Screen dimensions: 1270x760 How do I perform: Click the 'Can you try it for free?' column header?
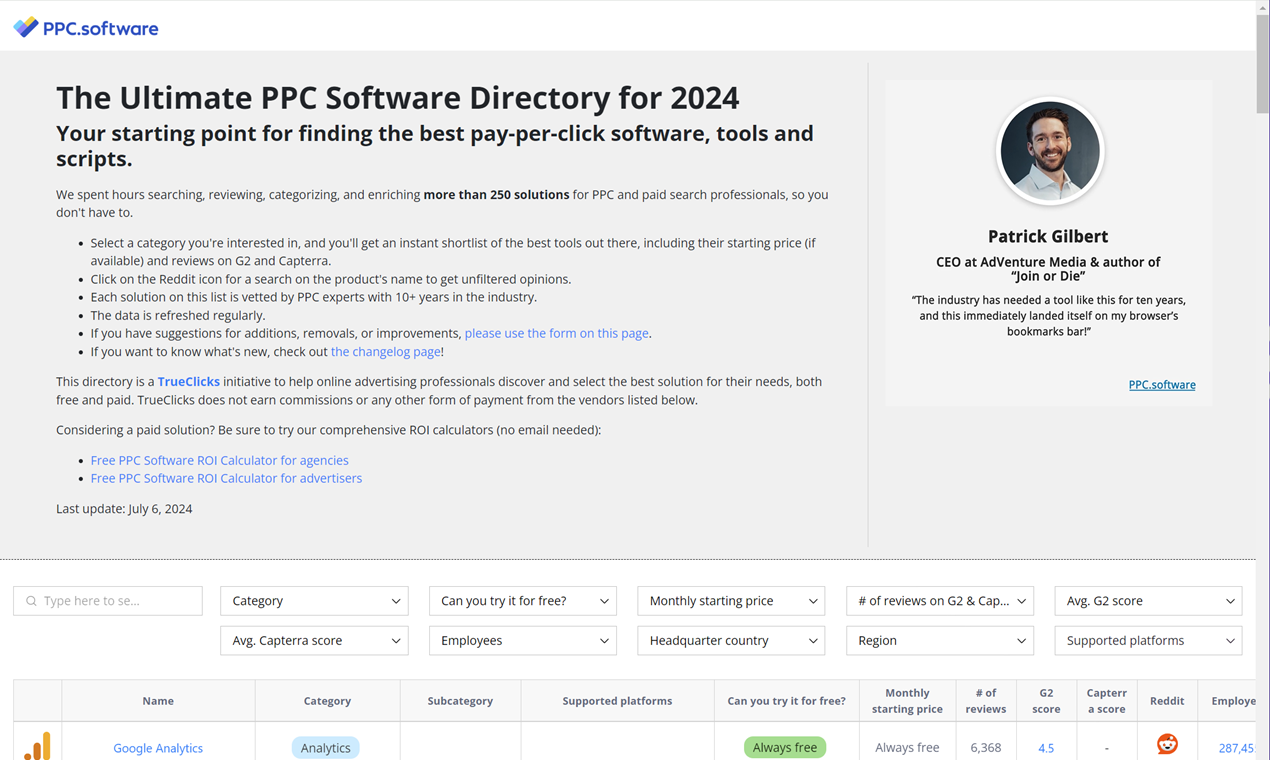786,701
